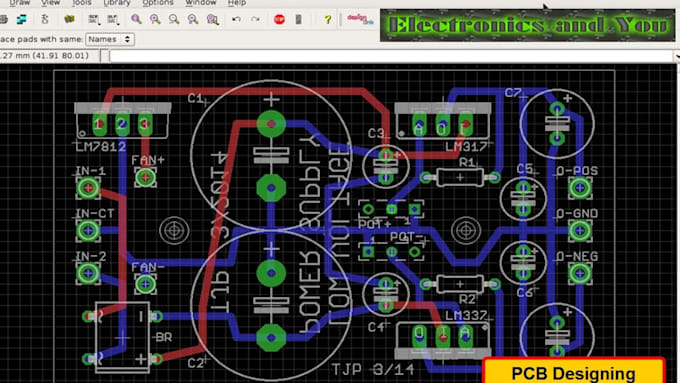680x383 pixels.
Task: Open the Use library icon
Action: [69, 19]
